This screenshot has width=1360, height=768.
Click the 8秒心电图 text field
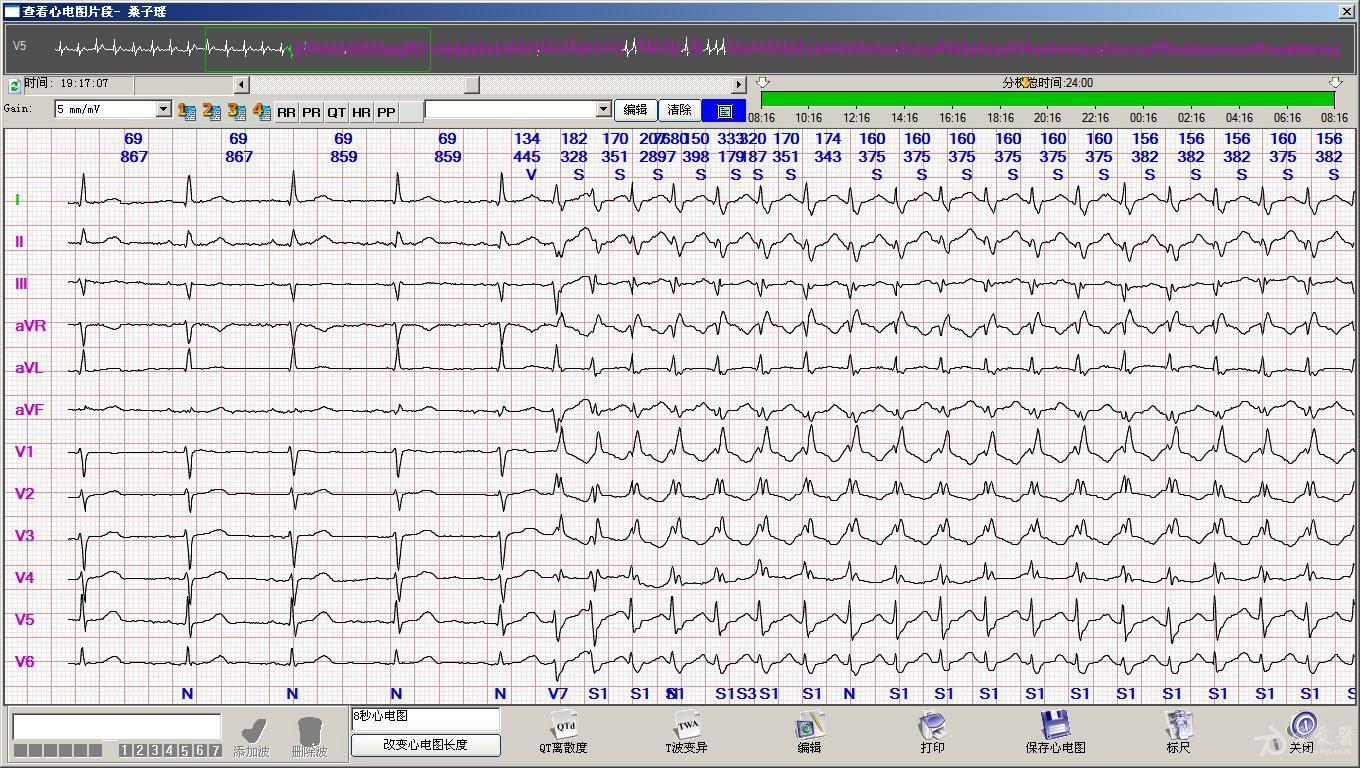click(425, 719)
